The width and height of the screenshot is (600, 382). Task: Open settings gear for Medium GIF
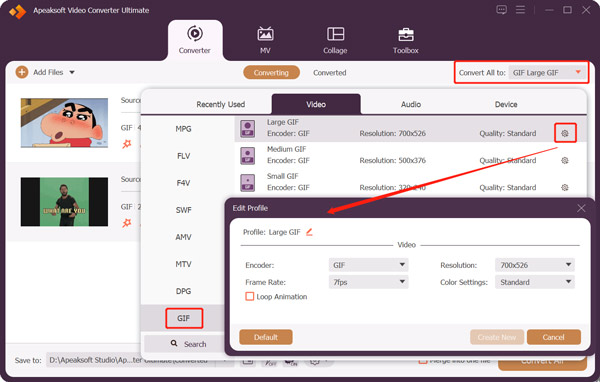click(565, 160)
